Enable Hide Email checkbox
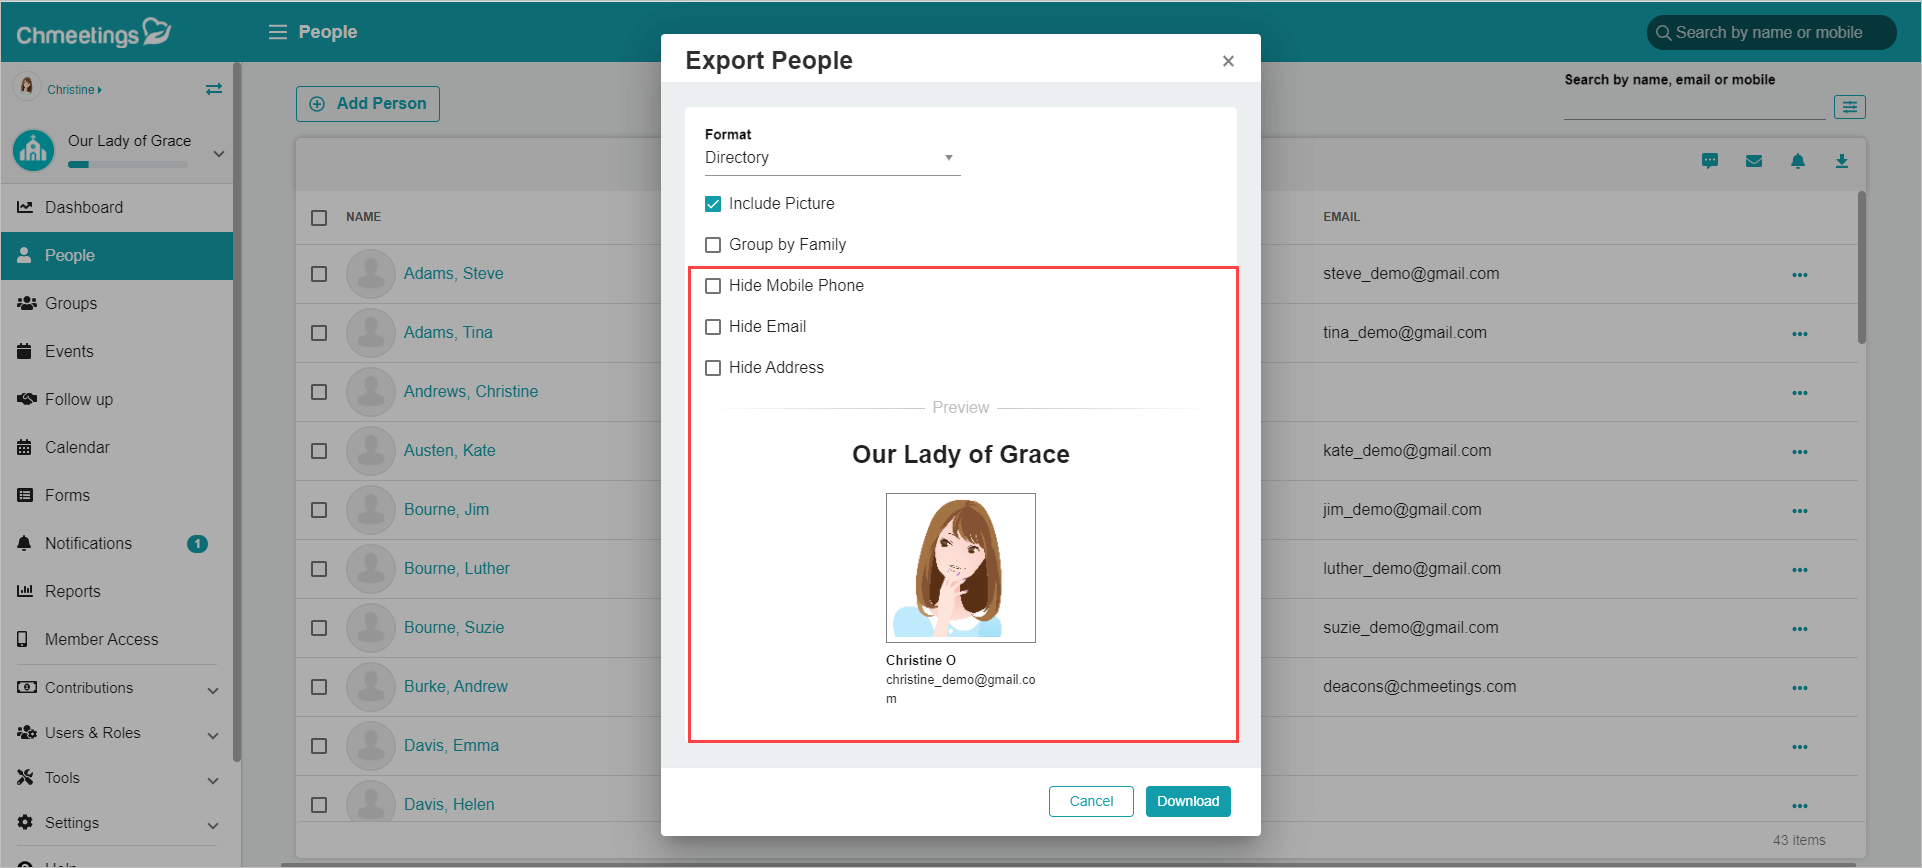 pyautogui.click(x=713, y=327)
